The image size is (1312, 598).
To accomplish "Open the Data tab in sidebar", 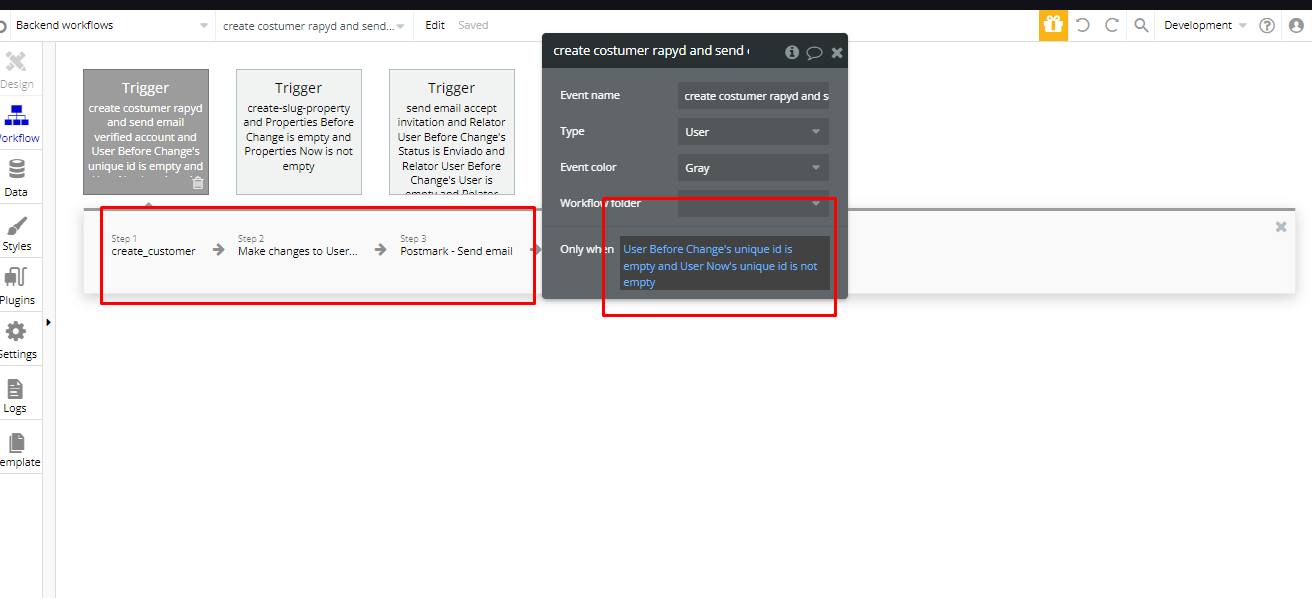I will coord(17,178).
